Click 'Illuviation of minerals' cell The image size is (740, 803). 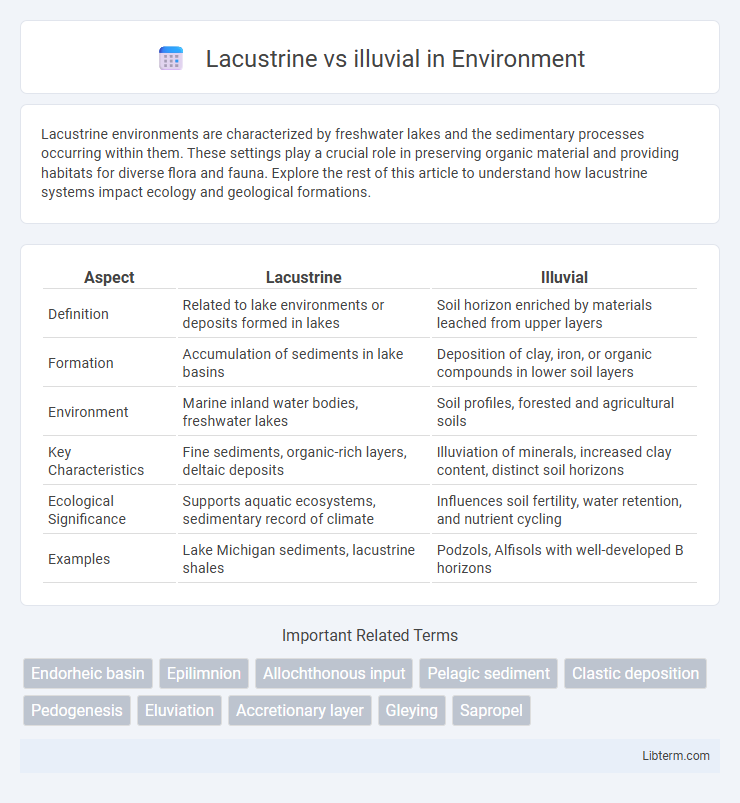(564, 461)
